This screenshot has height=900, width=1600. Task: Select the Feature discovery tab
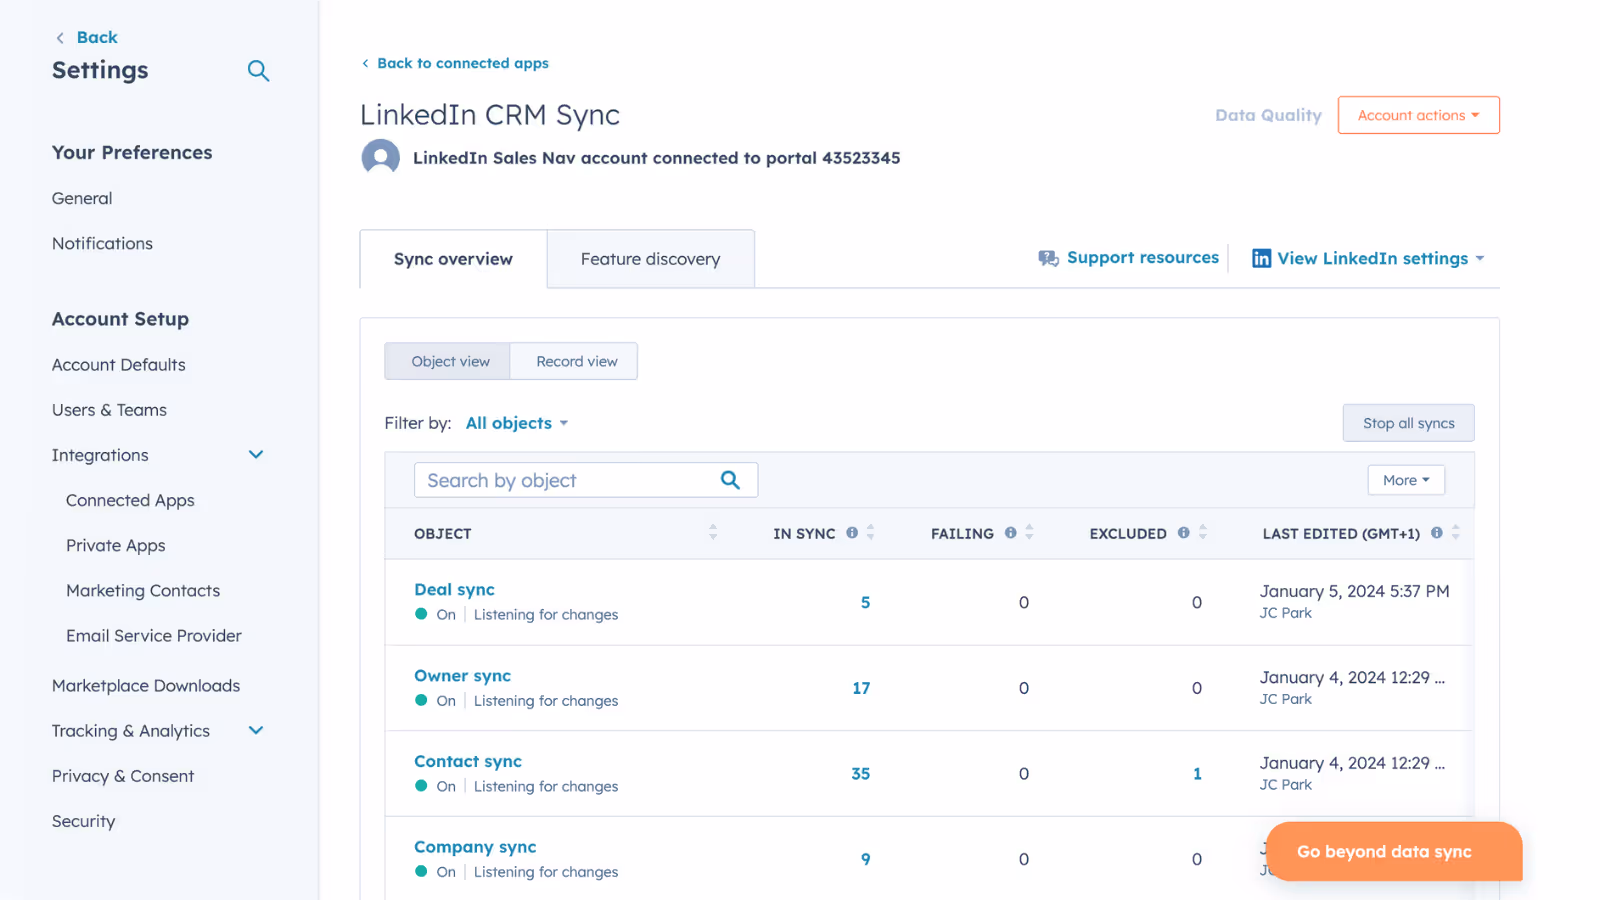click(650, 259)
